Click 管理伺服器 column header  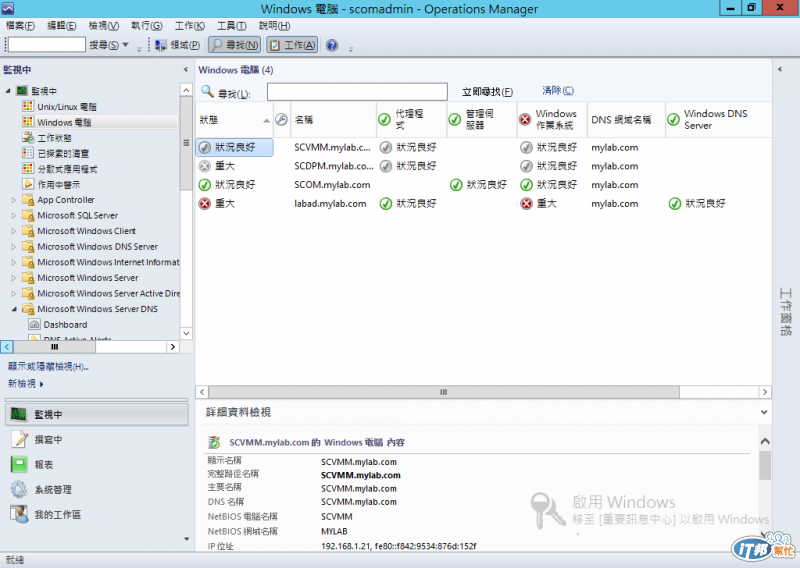482,120
